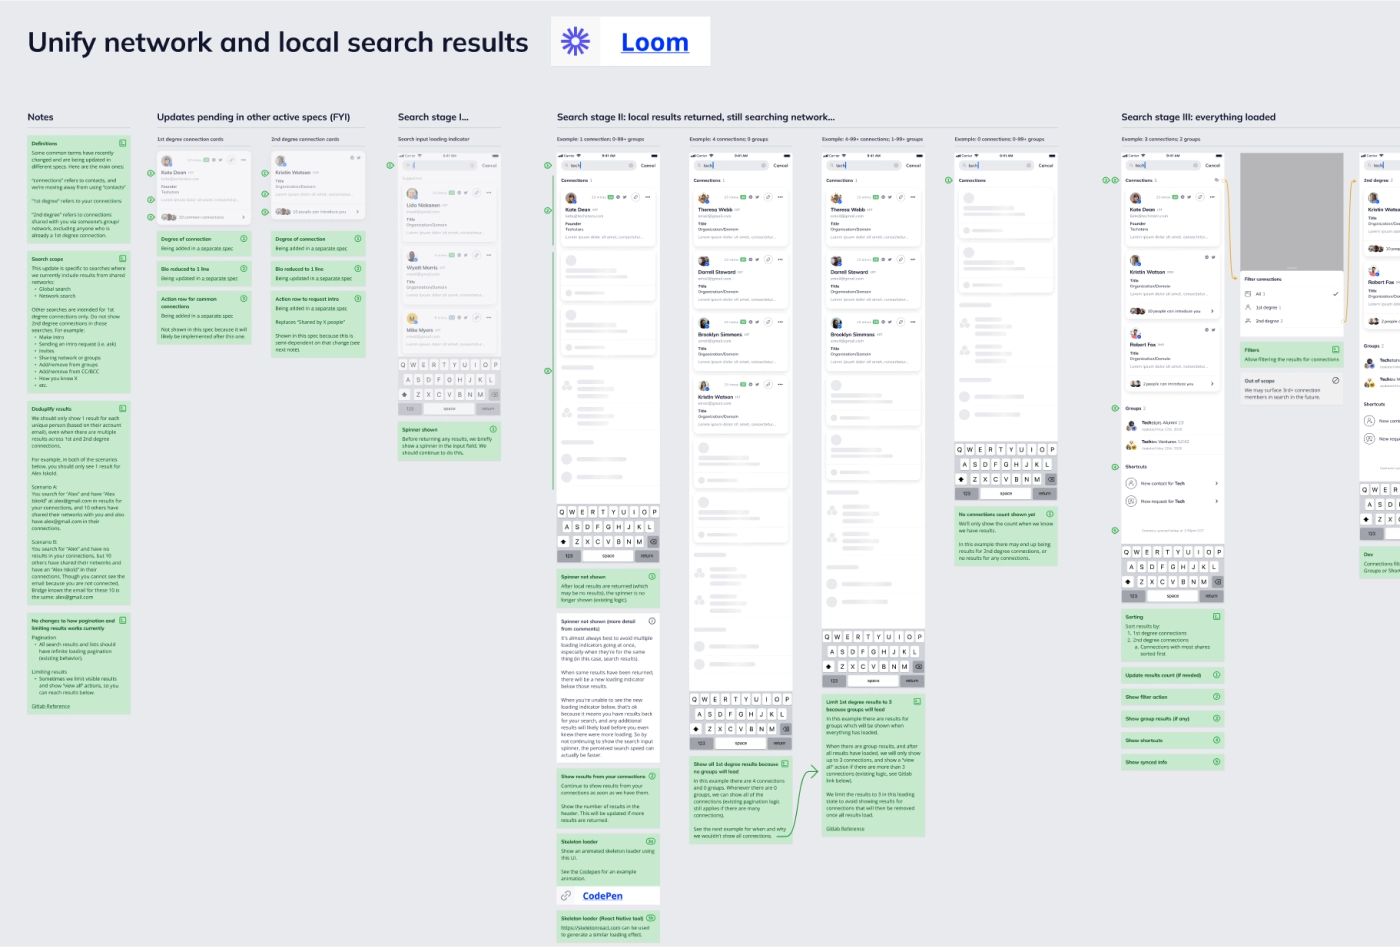Click the CodePen chain link icon
This screenshot has width=1400, height=947.
click(x=566, y=896)
